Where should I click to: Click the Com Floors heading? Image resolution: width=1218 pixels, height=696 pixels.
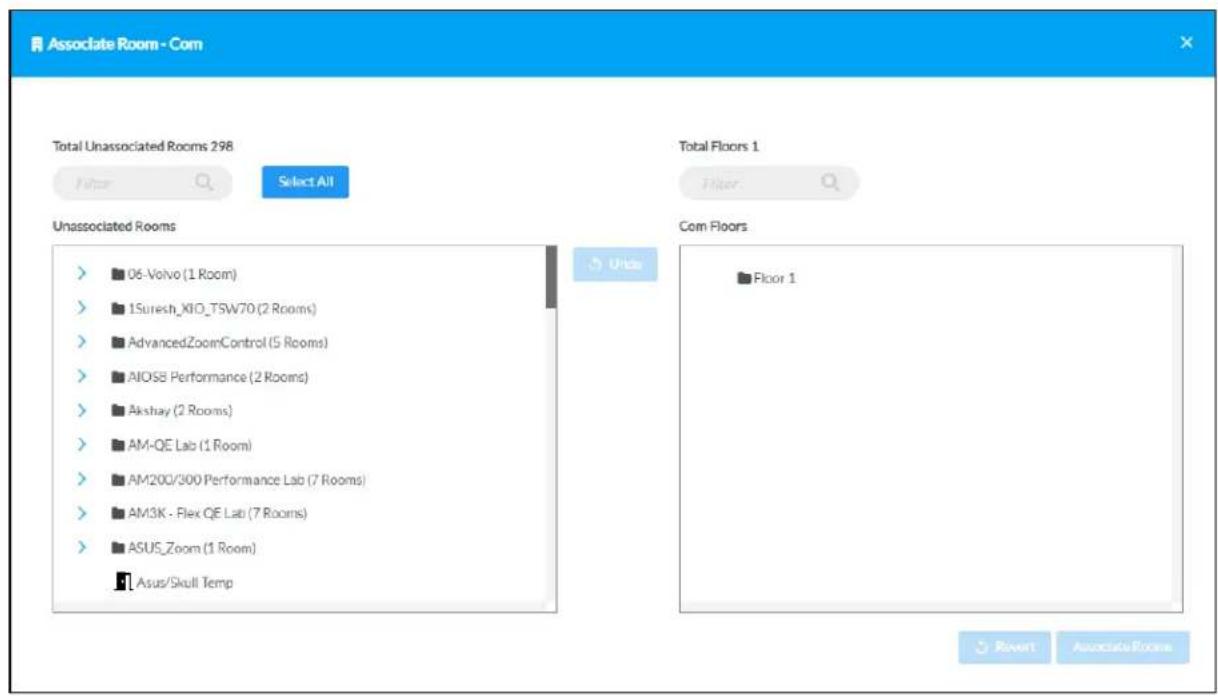[x=713, y=226]
